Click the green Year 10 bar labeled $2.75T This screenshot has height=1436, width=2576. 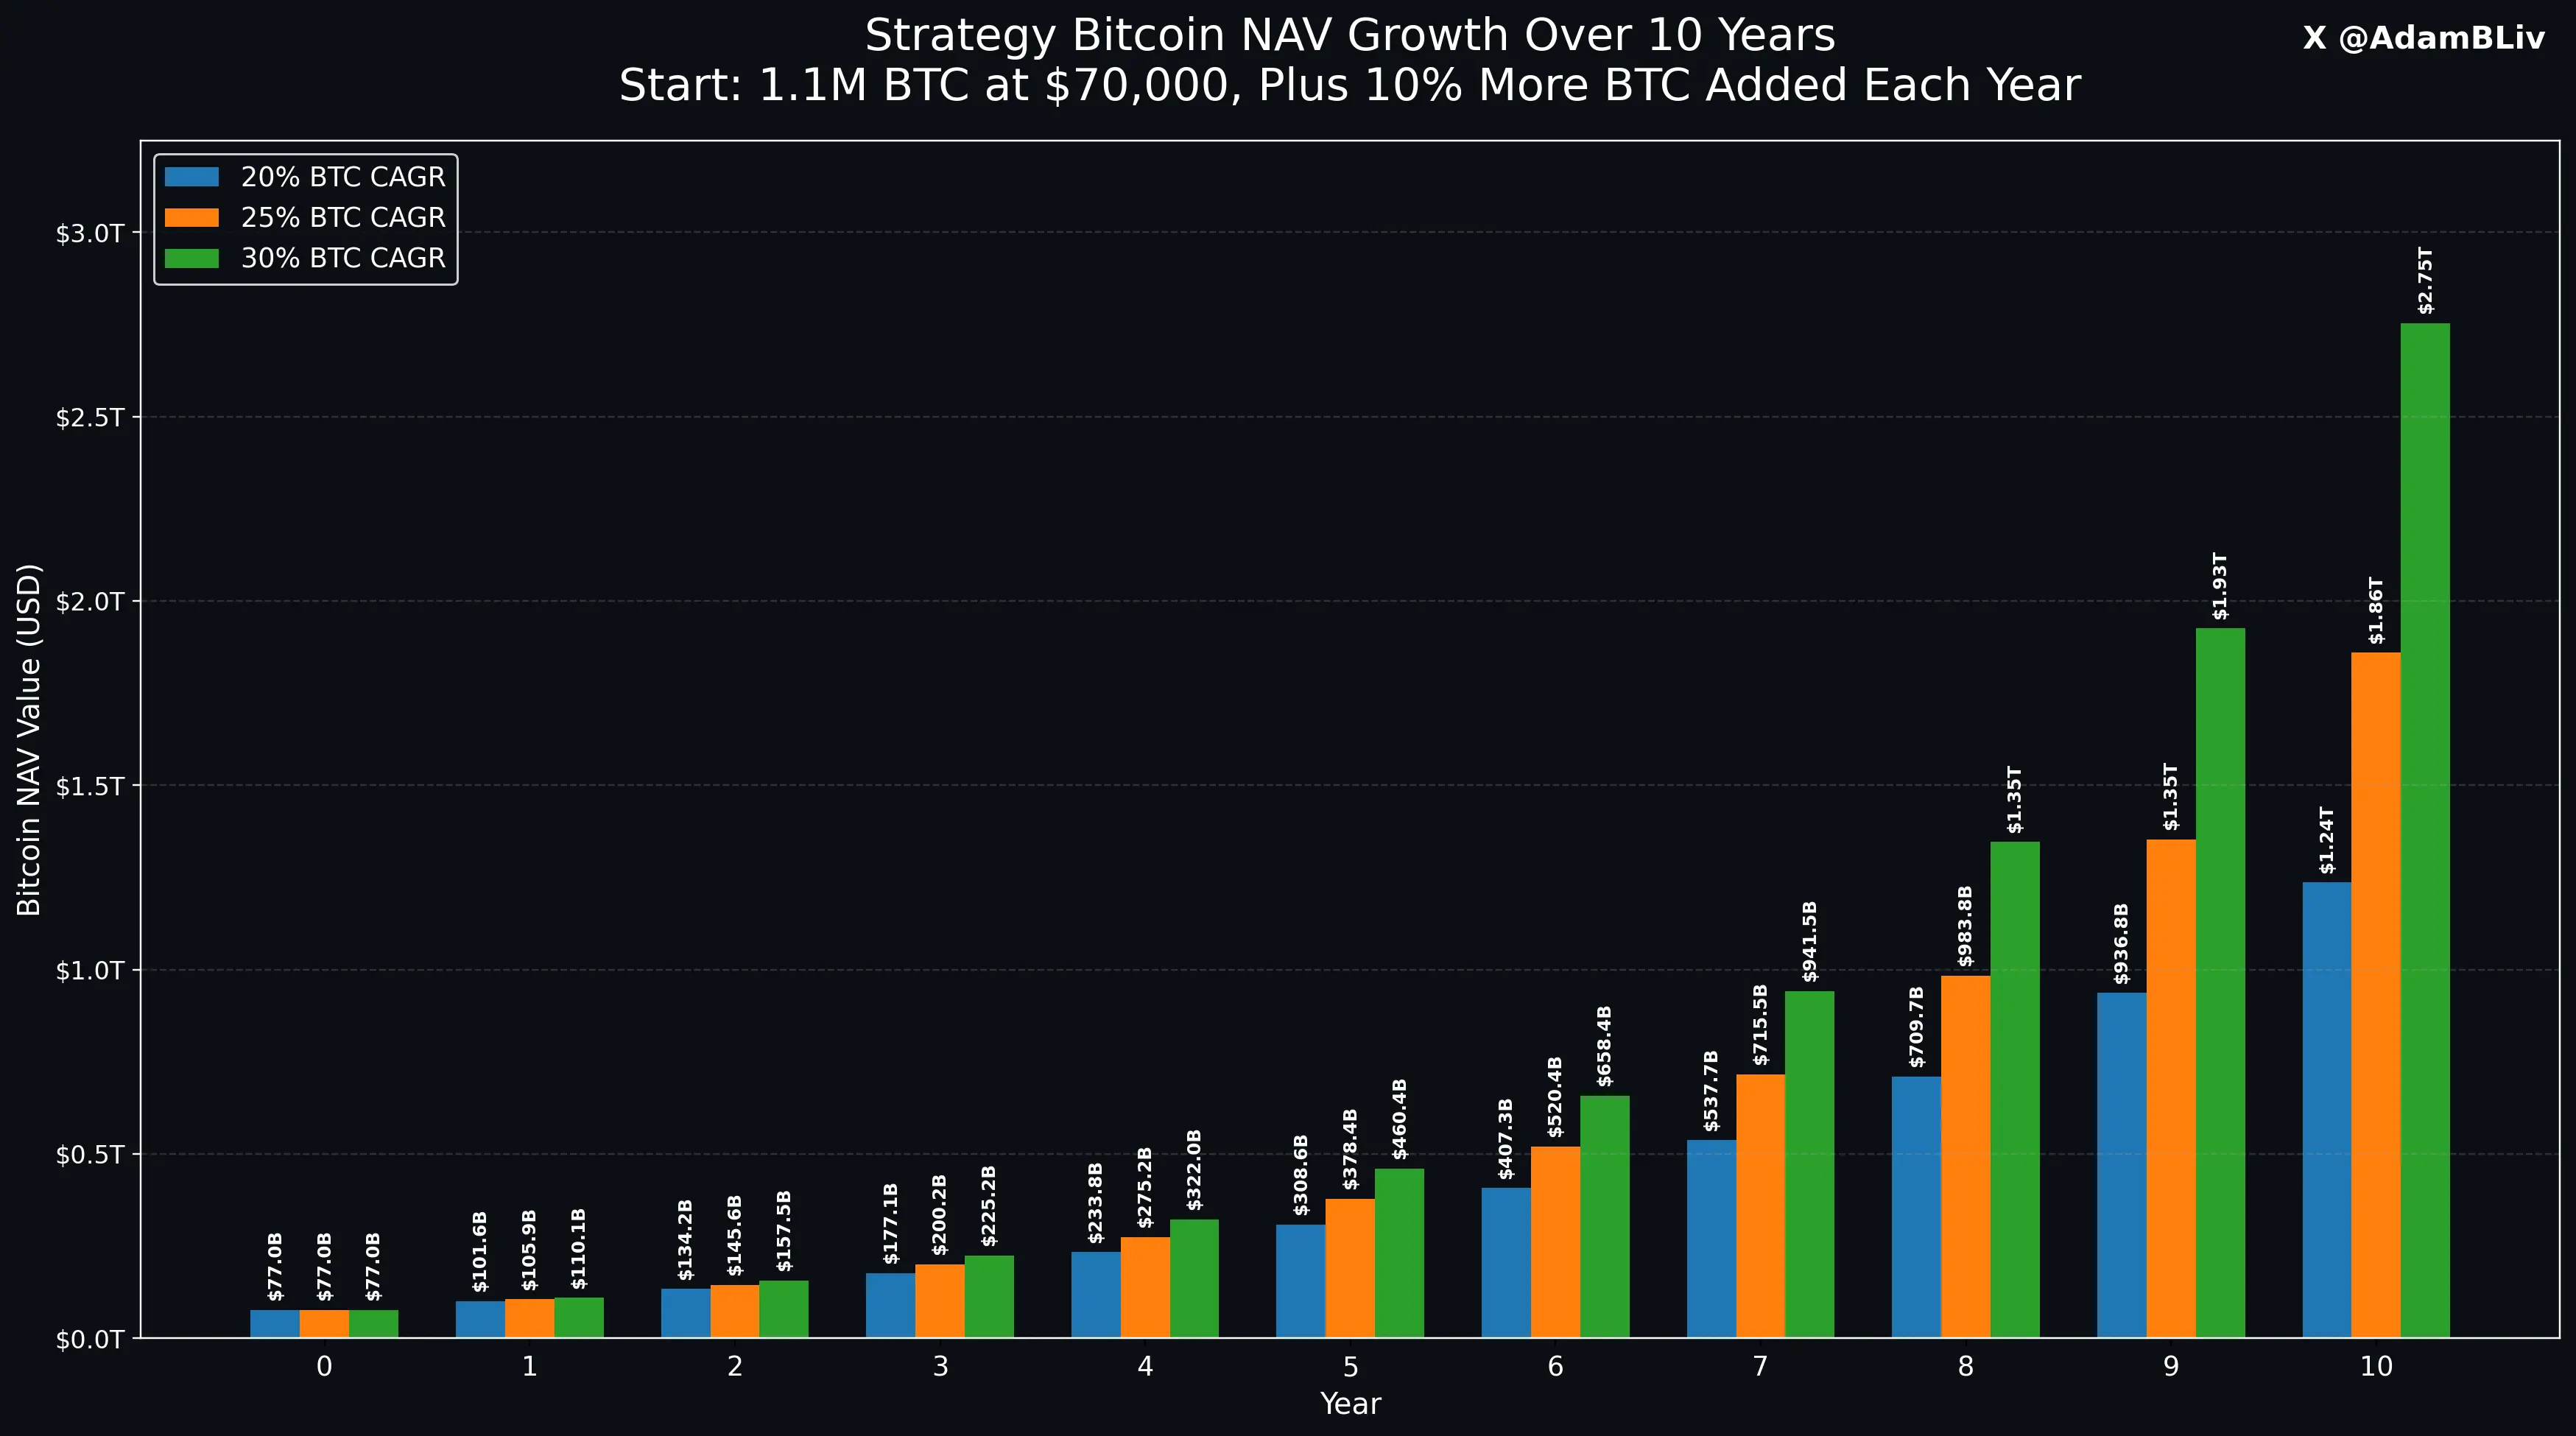point(2425,830)
